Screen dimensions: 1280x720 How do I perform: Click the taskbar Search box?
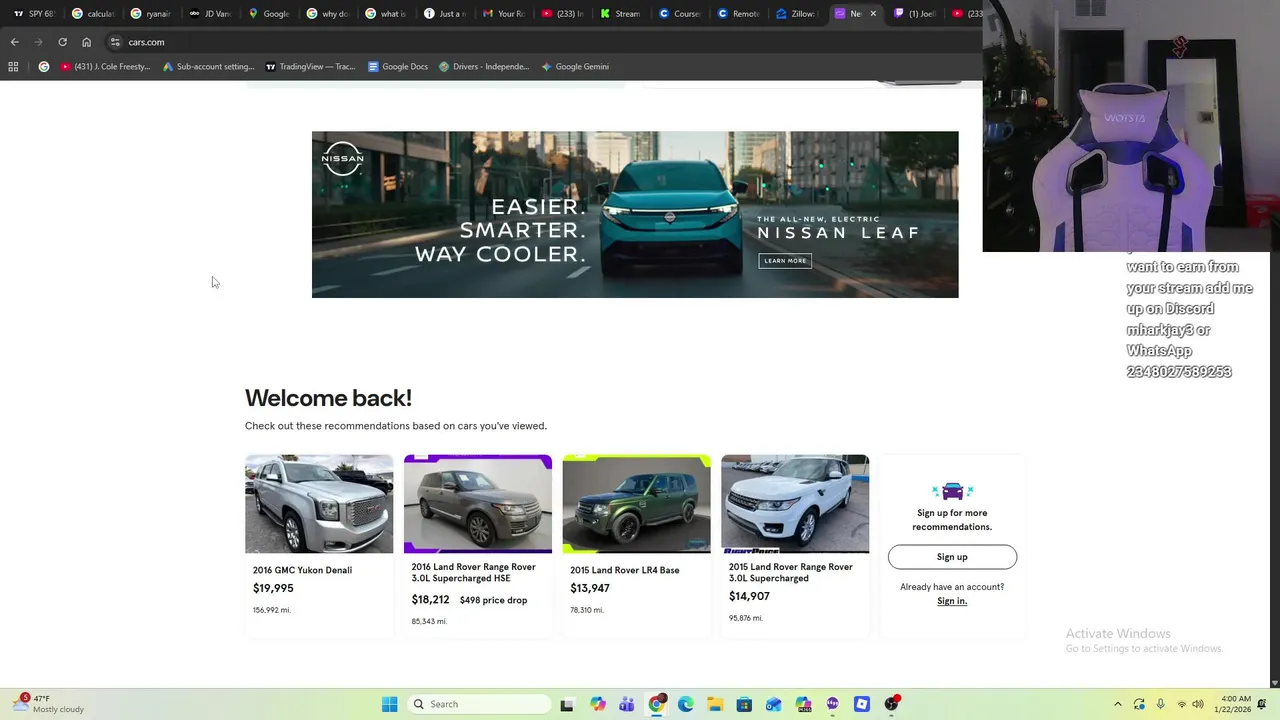tap(480, 704)
